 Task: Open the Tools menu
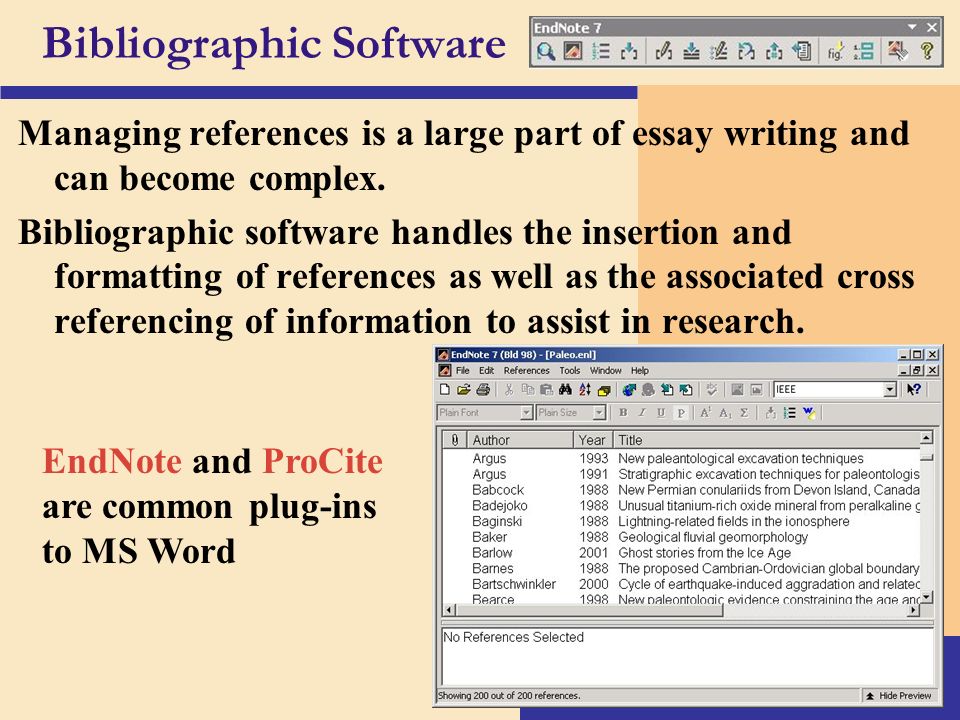pyautogui.click(x=569, y=370)
